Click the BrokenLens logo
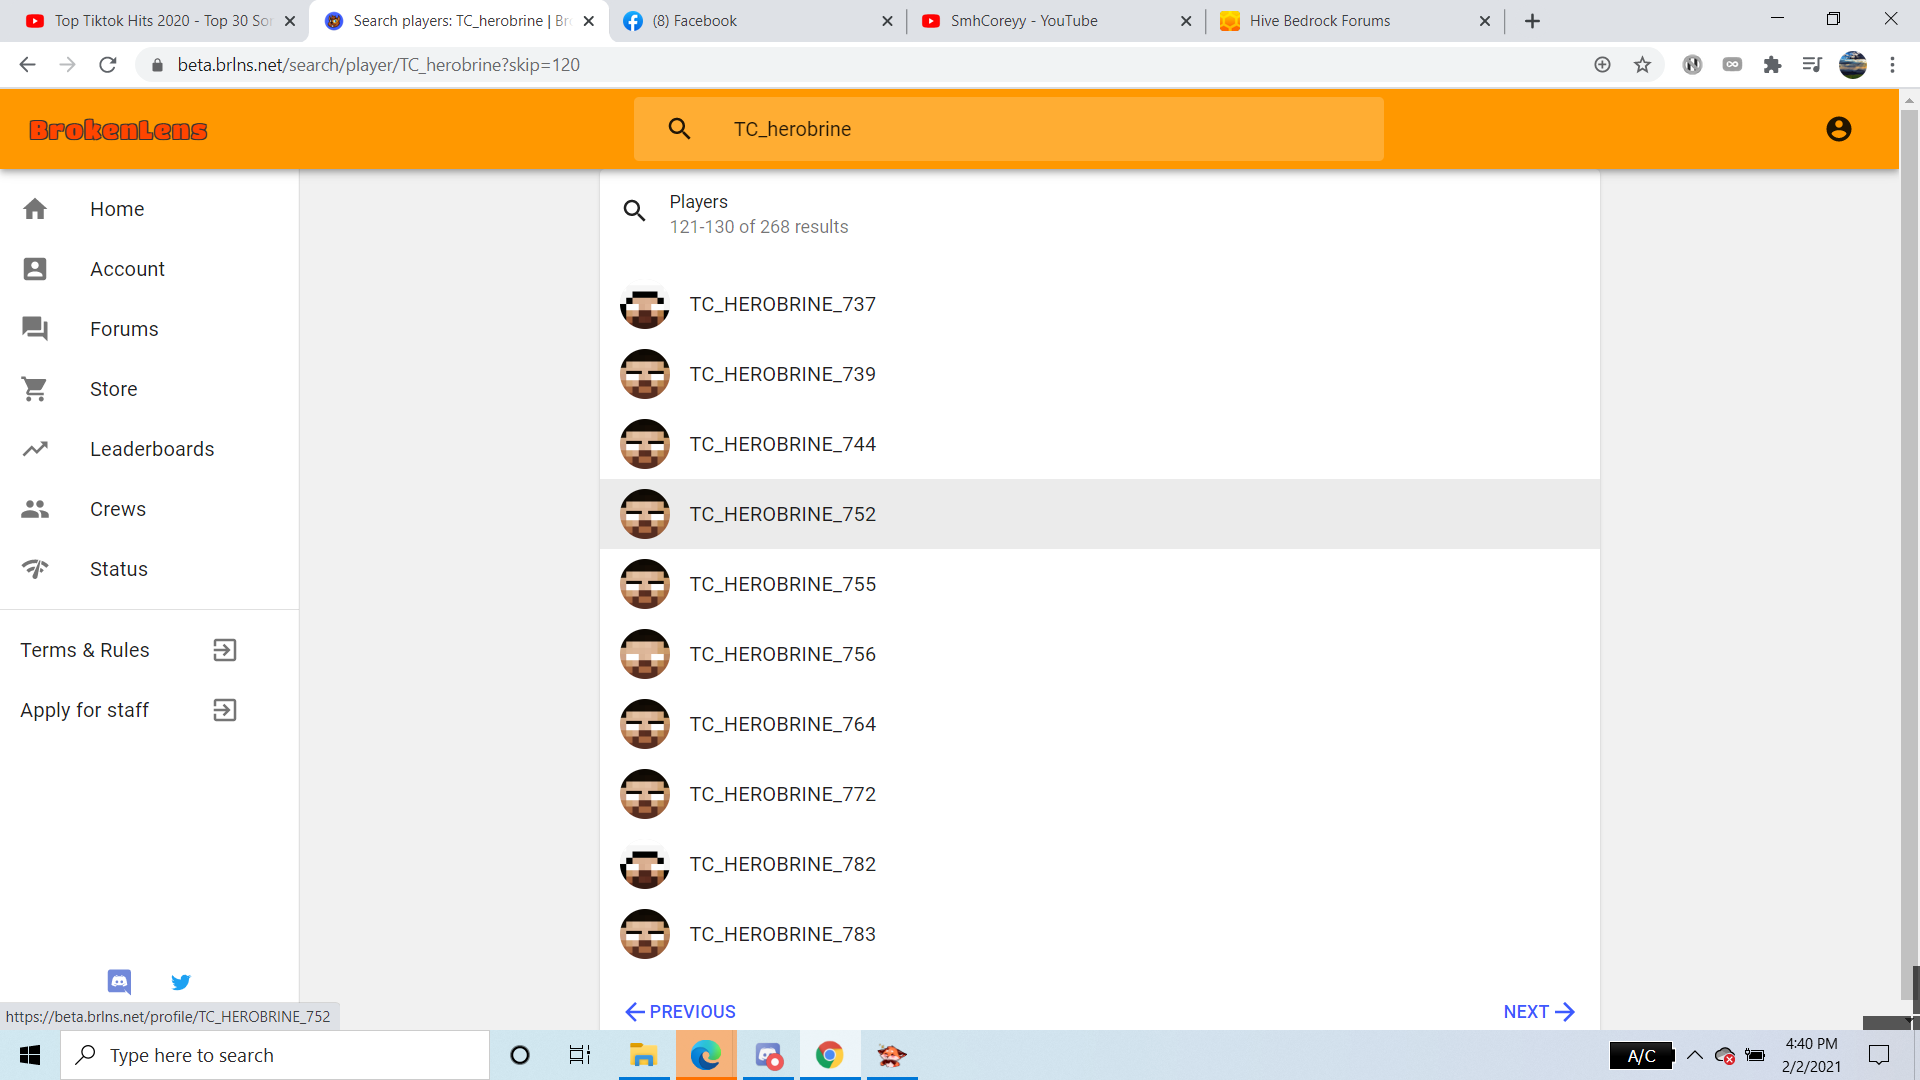 (118, 130)
